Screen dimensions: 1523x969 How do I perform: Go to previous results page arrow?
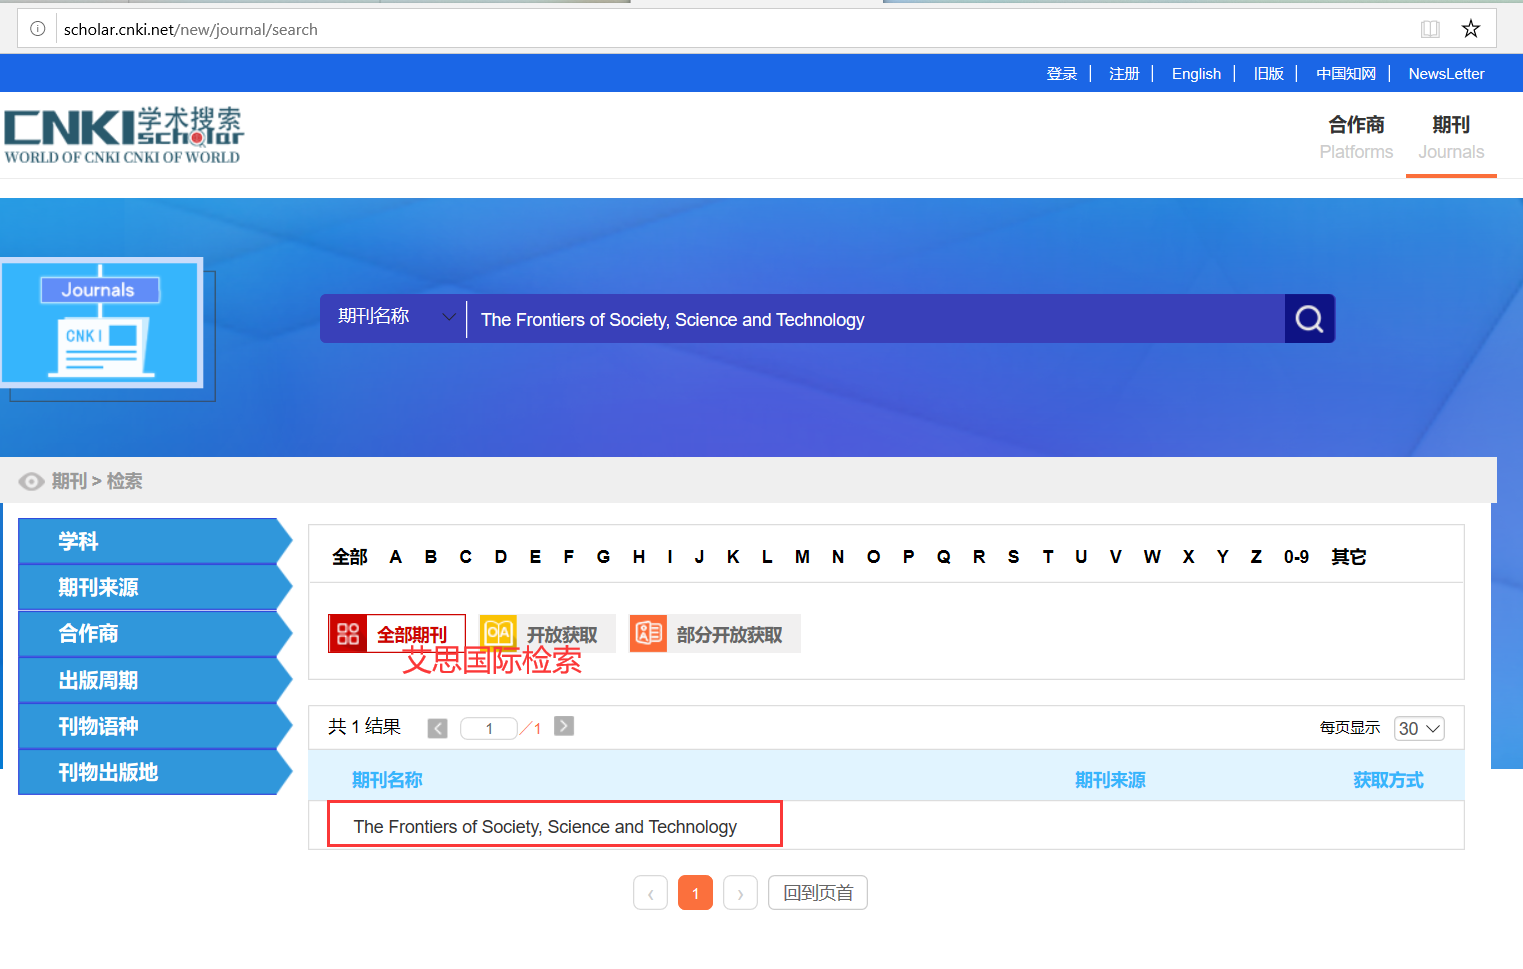tap(438, 728)
